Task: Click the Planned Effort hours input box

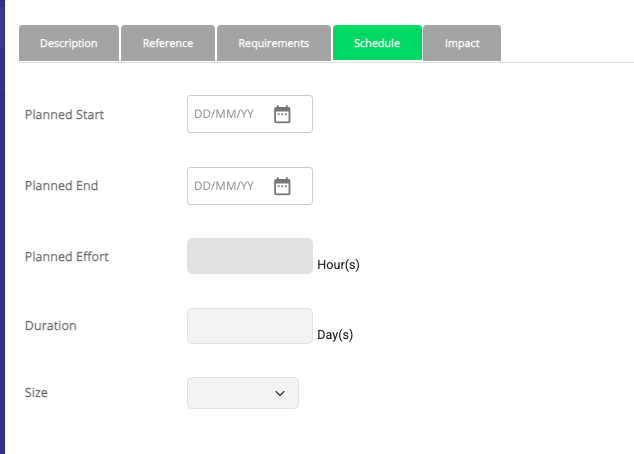Action: (x=250, y=256)
